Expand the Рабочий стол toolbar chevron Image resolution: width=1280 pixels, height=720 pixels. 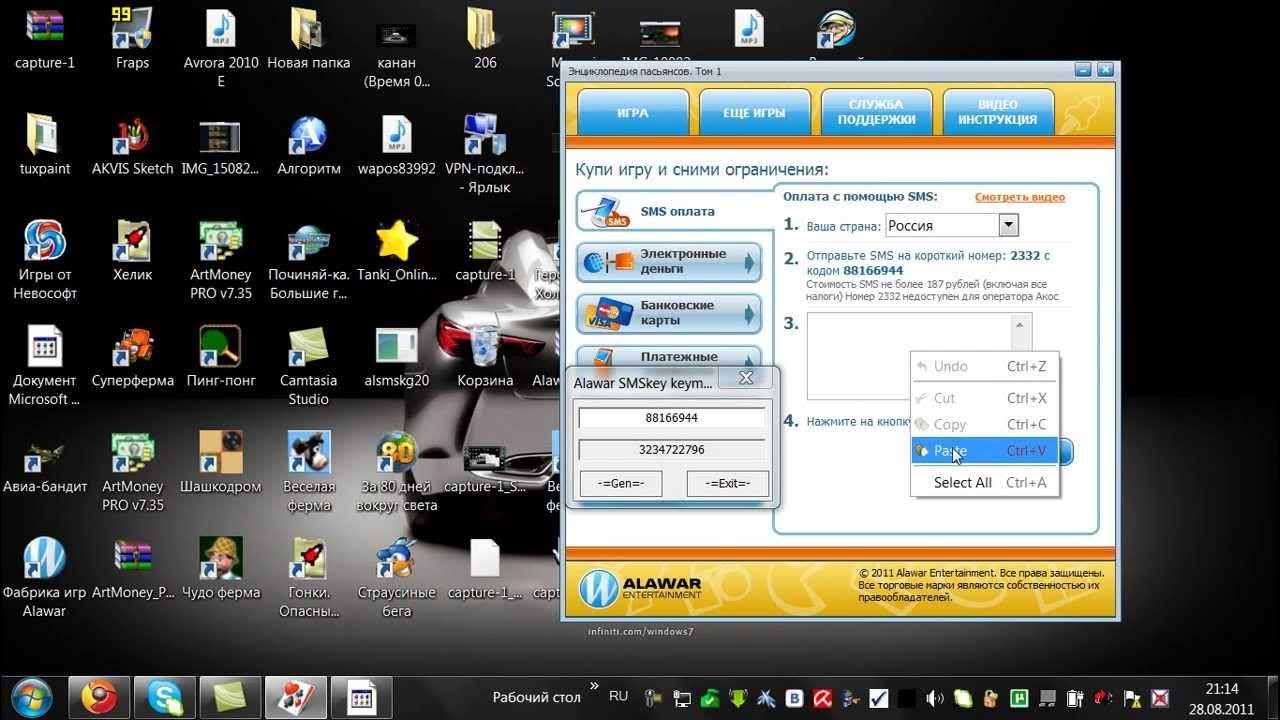pyautogui.click(x=594, y=686)
